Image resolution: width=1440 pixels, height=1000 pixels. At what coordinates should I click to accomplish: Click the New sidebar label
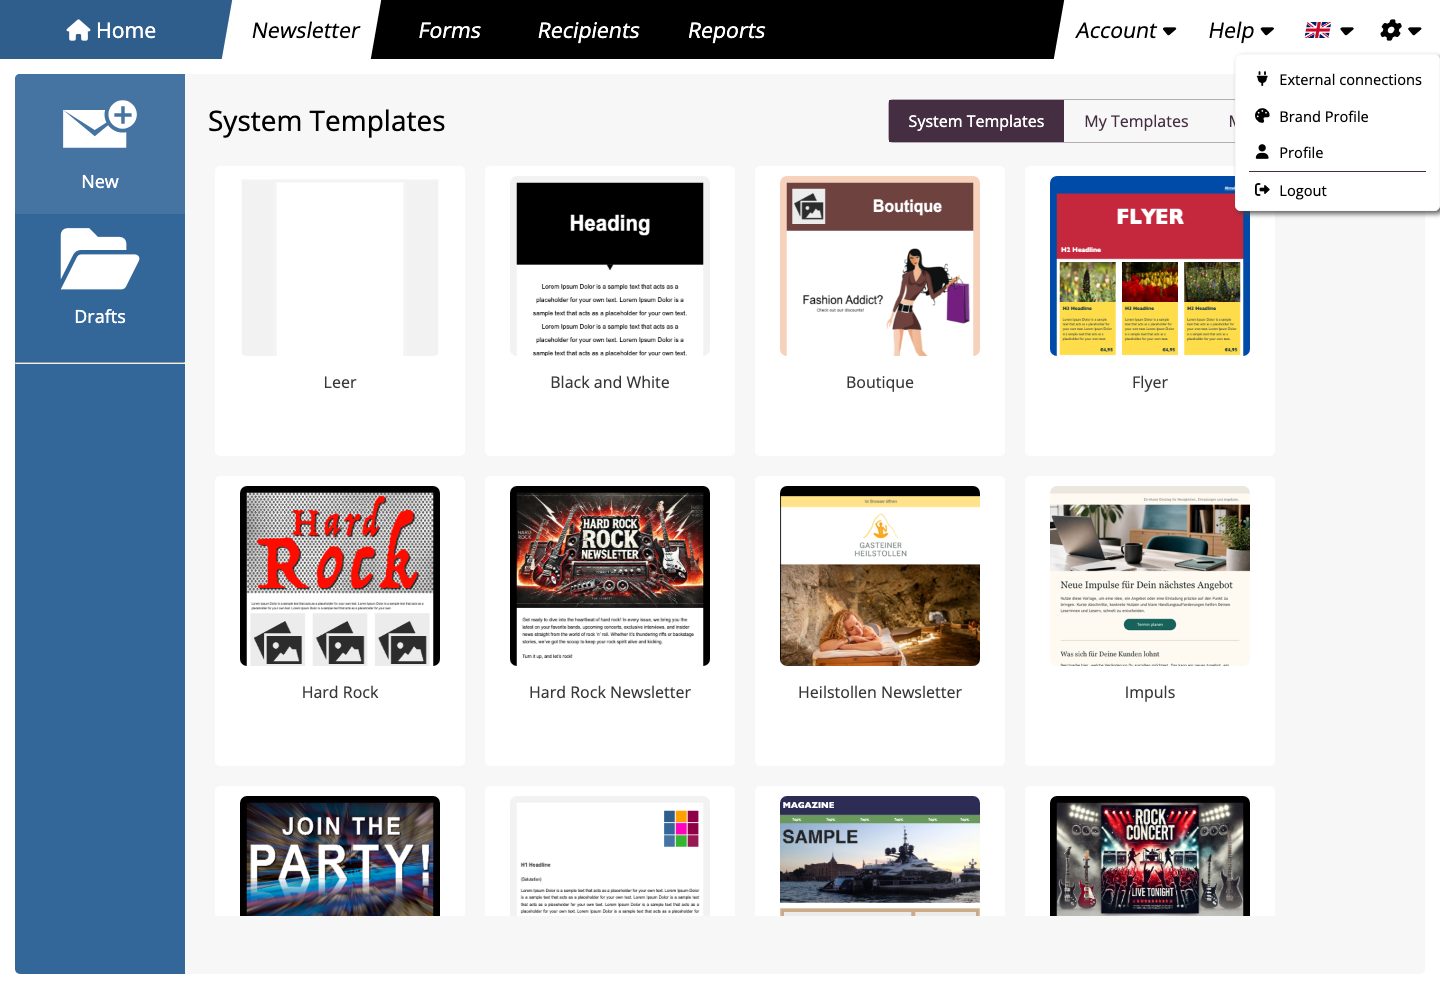coord(100,181)
